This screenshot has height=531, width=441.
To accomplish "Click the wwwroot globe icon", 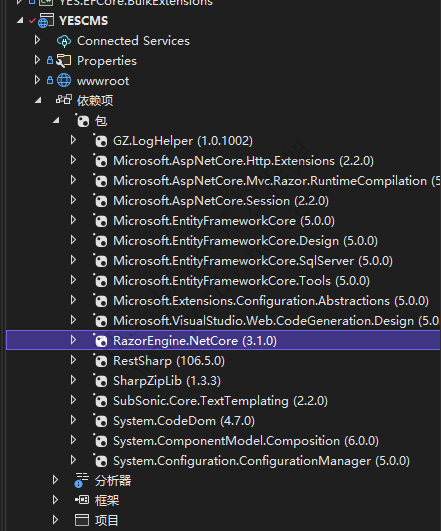I will [64, 81].
